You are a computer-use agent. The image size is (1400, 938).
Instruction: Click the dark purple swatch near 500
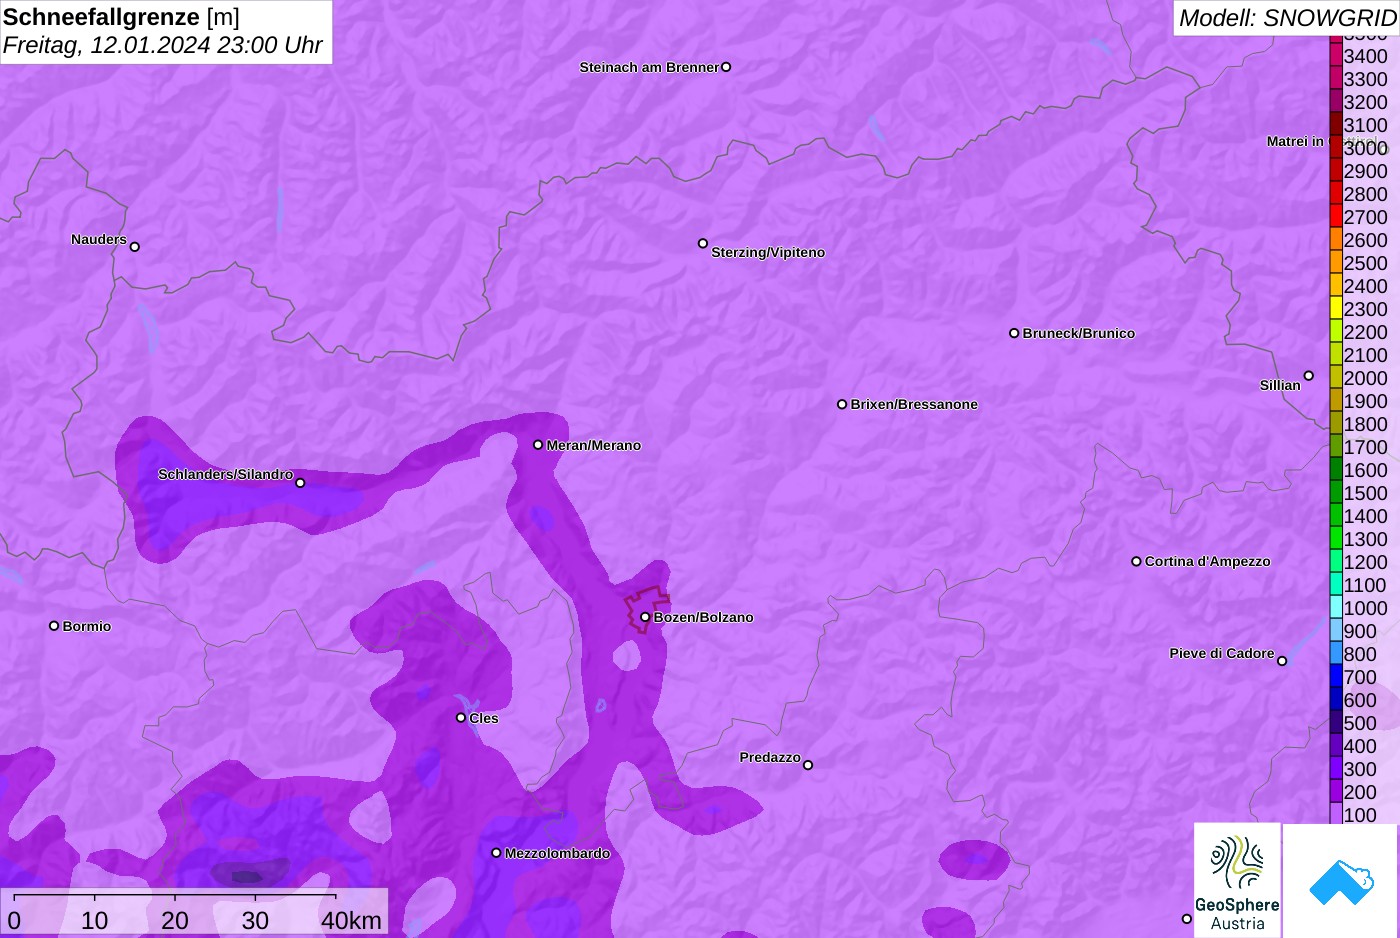[x=1336, y=722]
